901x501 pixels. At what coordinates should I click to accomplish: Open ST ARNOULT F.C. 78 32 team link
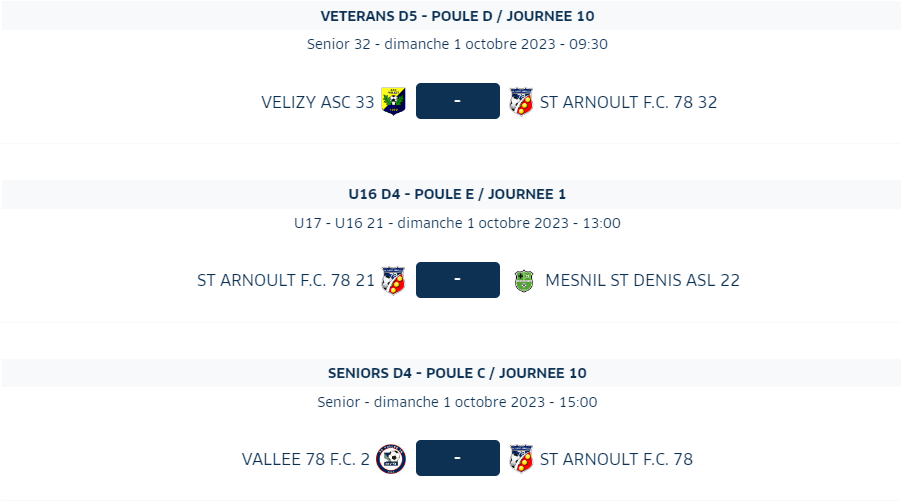pyautogui.click(x=629, y=102)
